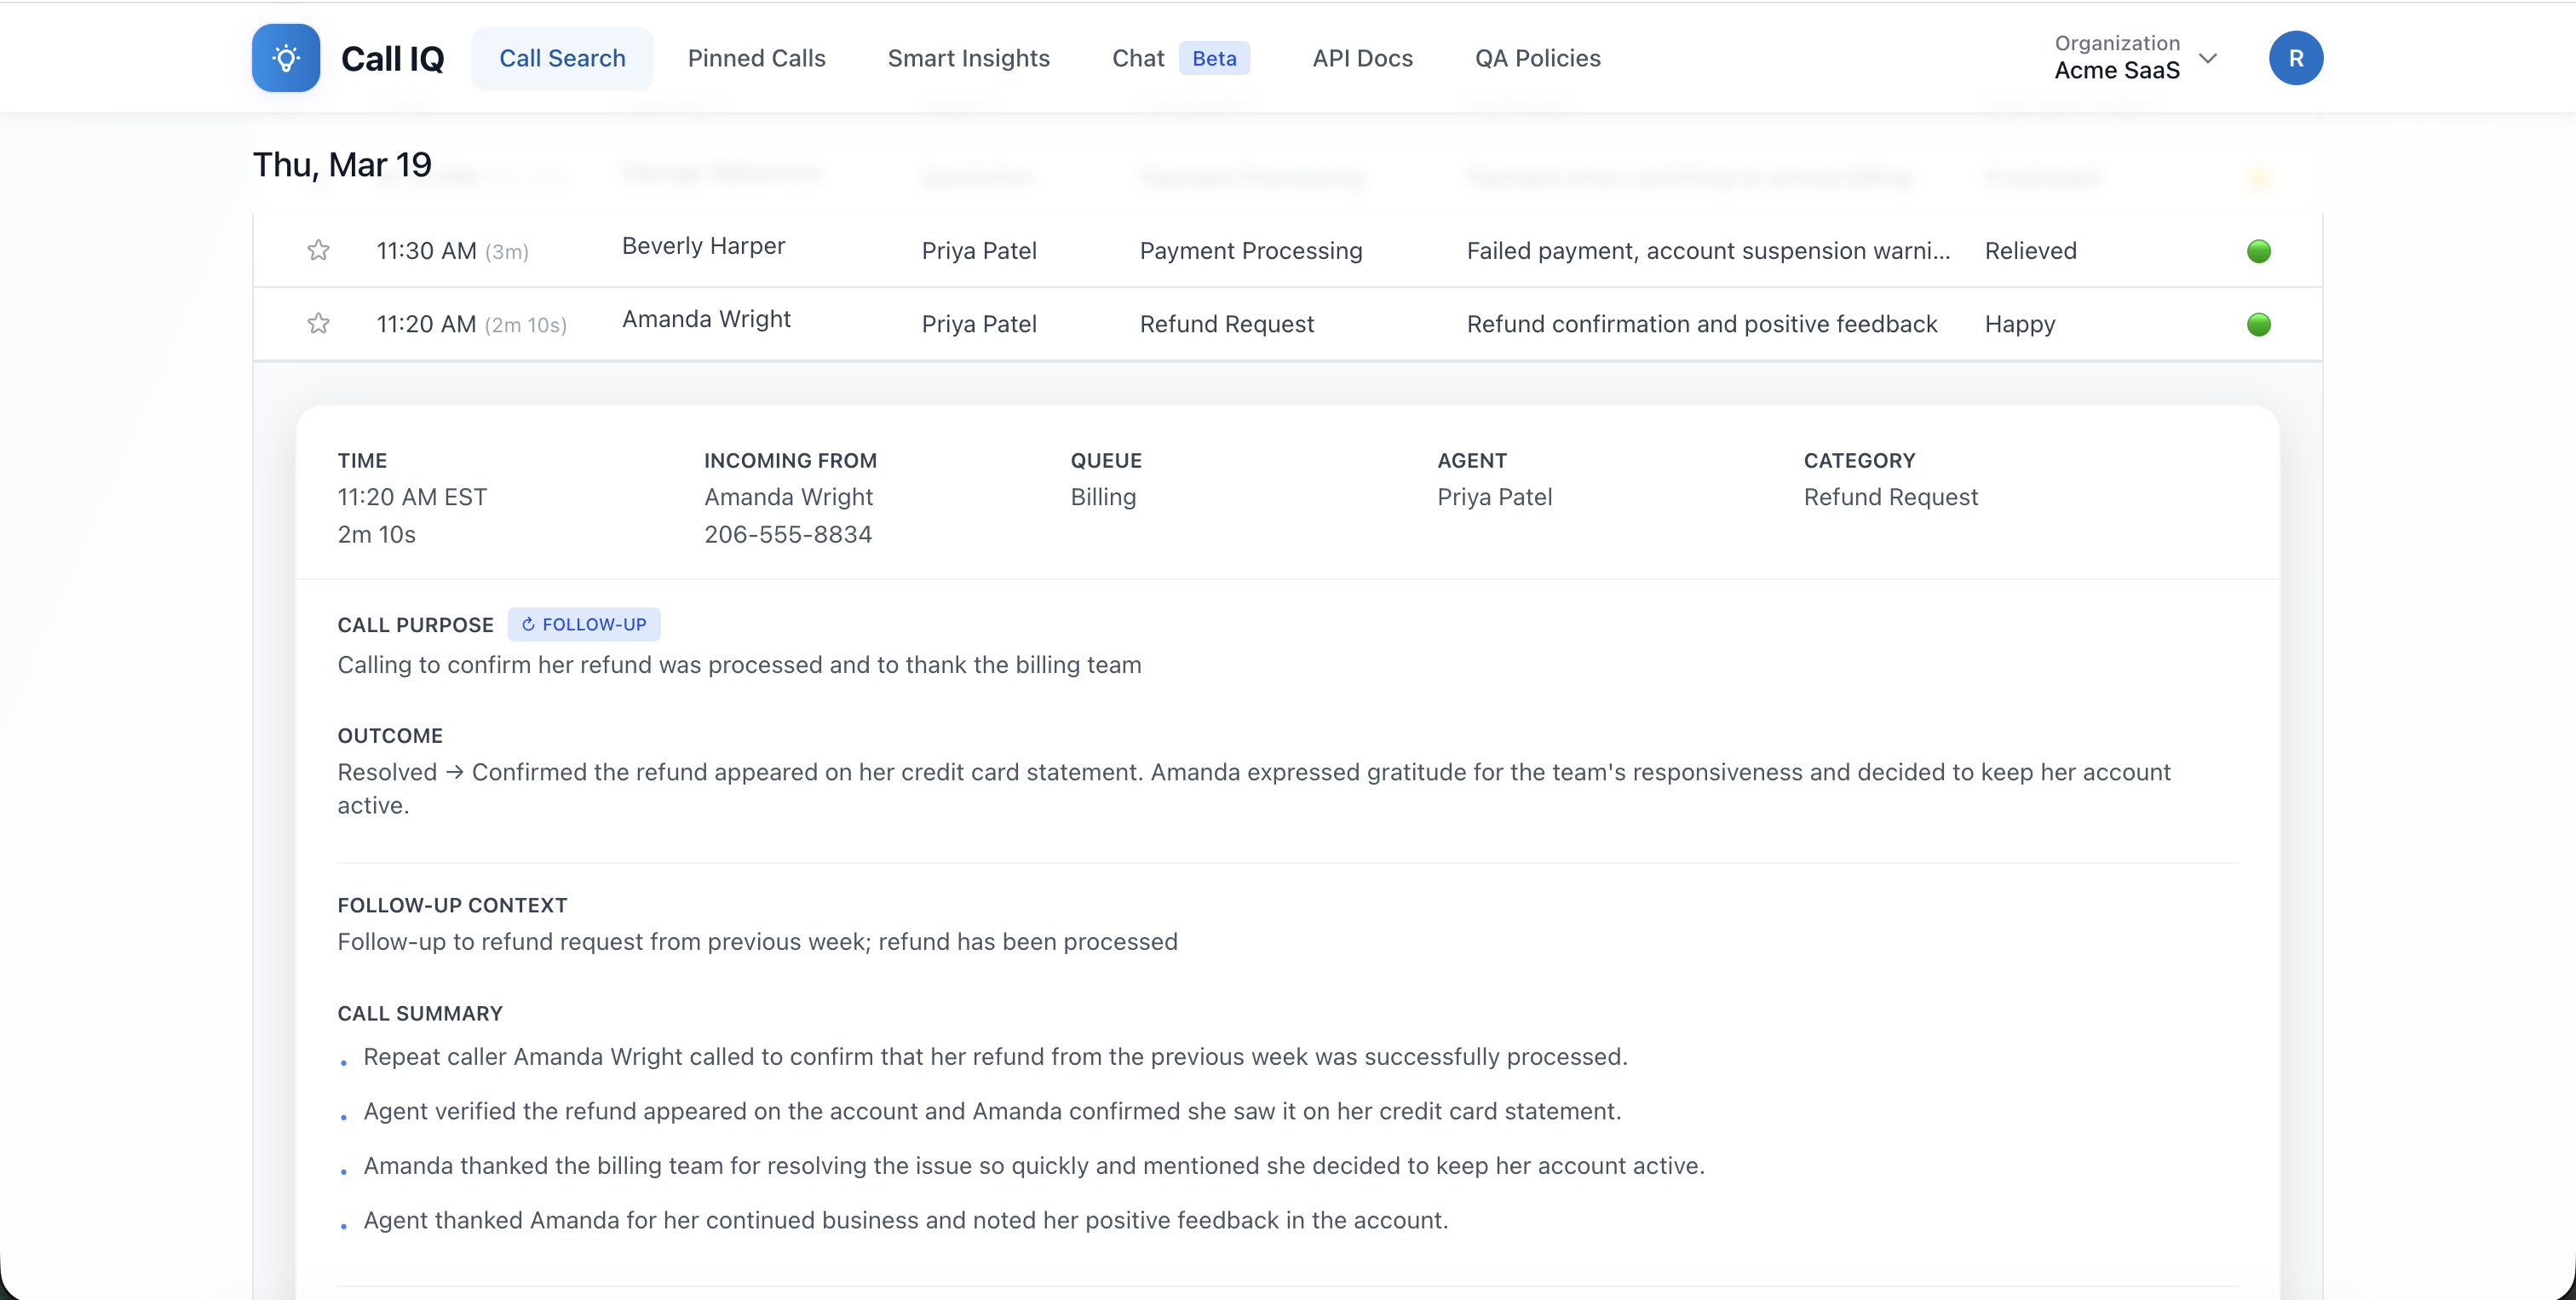The height and width of the screenshot is (1300, 2576).
Task: Switch to the Call Search tab
Action: pyautogui.click(x=562, y=58)
